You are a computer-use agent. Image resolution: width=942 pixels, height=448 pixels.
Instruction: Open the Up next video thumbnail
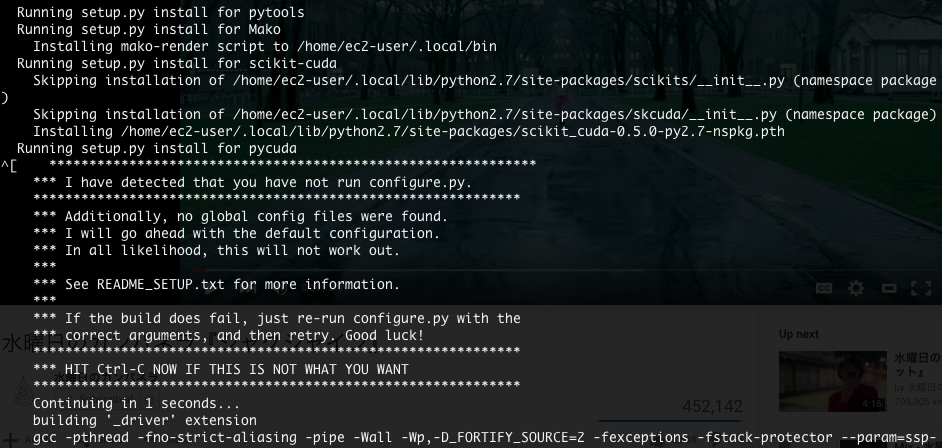click(833, 381)
